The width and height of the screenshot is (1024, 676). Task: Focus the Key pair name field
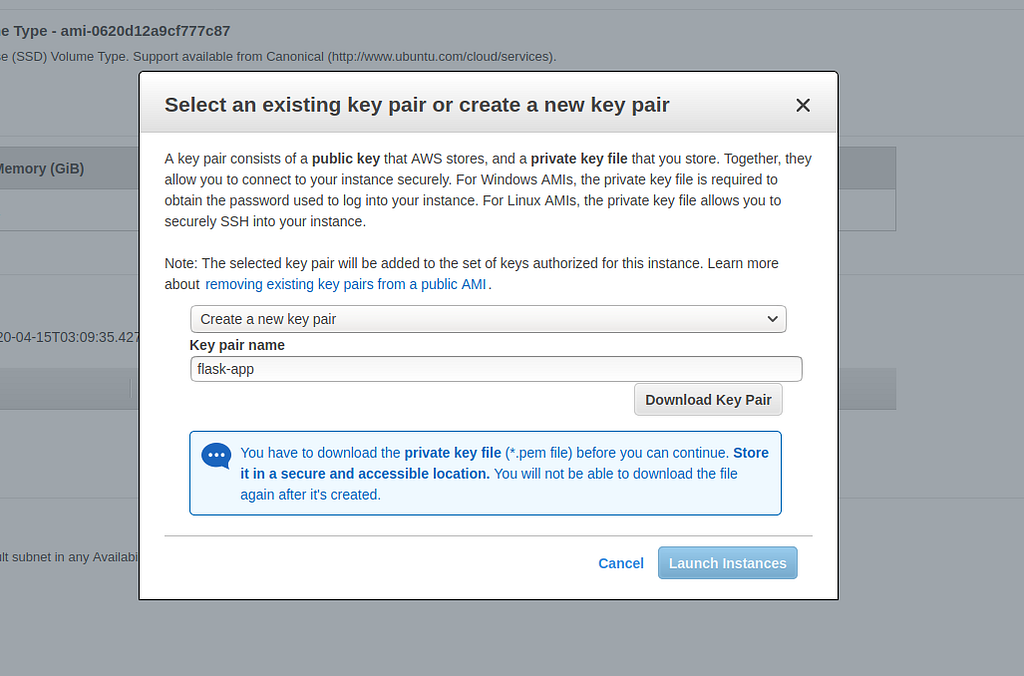click(x=496, y=369)
